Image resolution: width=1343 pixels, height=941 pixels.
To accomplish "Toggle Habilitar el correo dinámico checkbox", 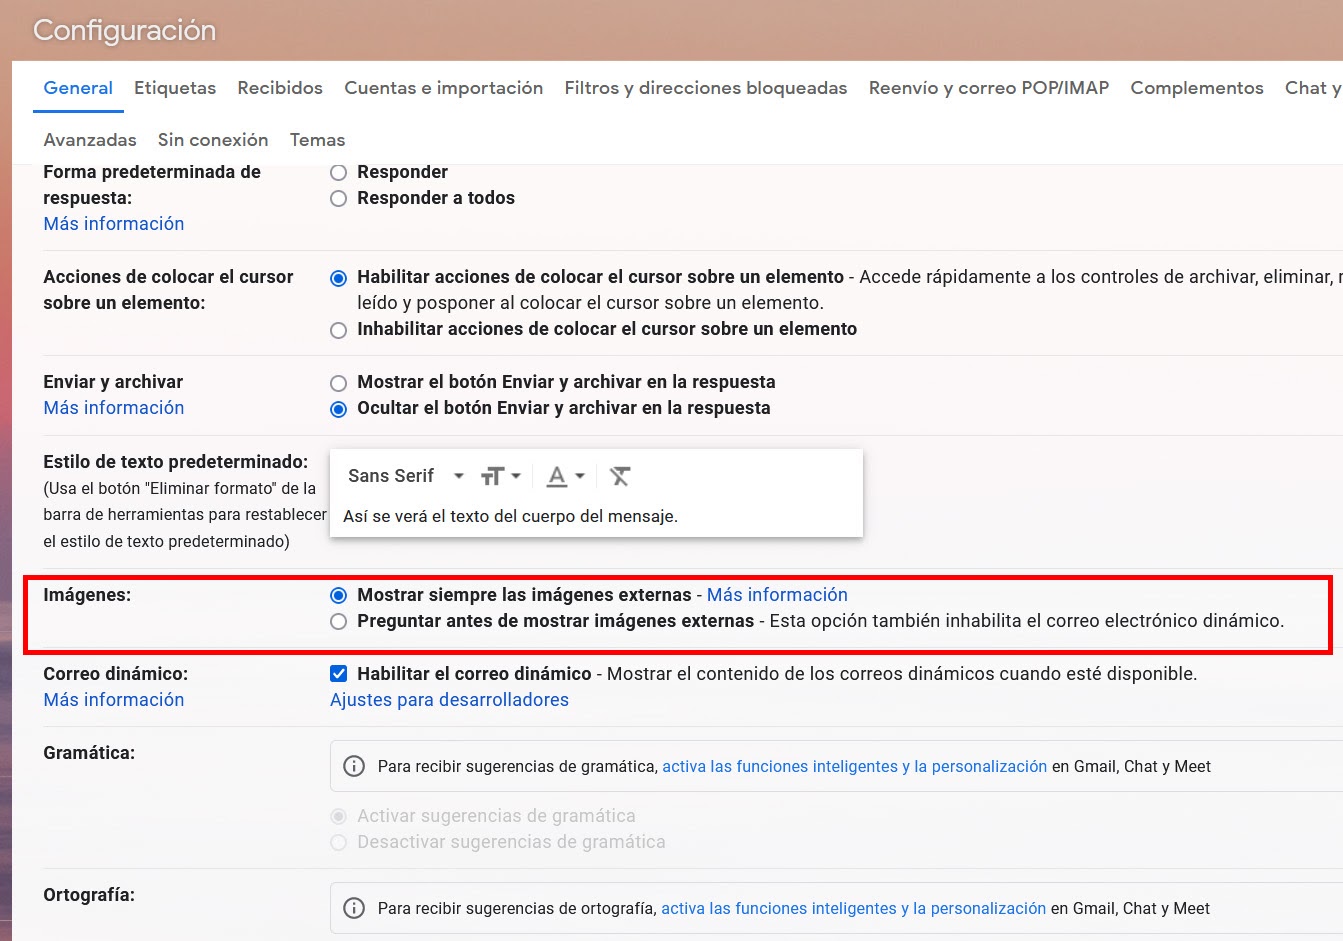I will click(x=339, y=674).
